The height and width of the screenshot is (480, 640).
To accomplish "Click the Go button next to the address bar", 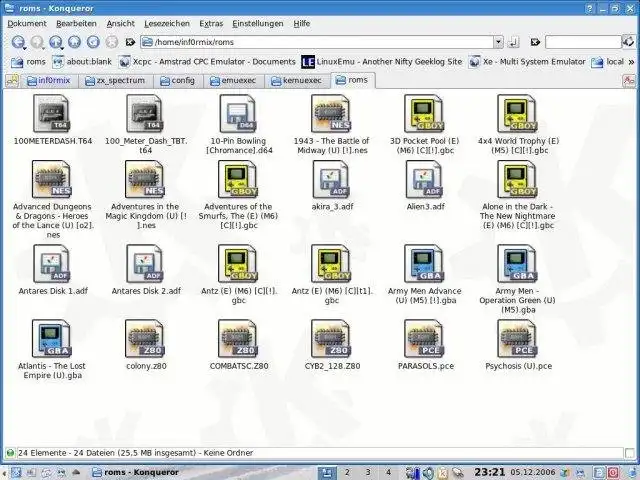I will (x=513, y=42).
